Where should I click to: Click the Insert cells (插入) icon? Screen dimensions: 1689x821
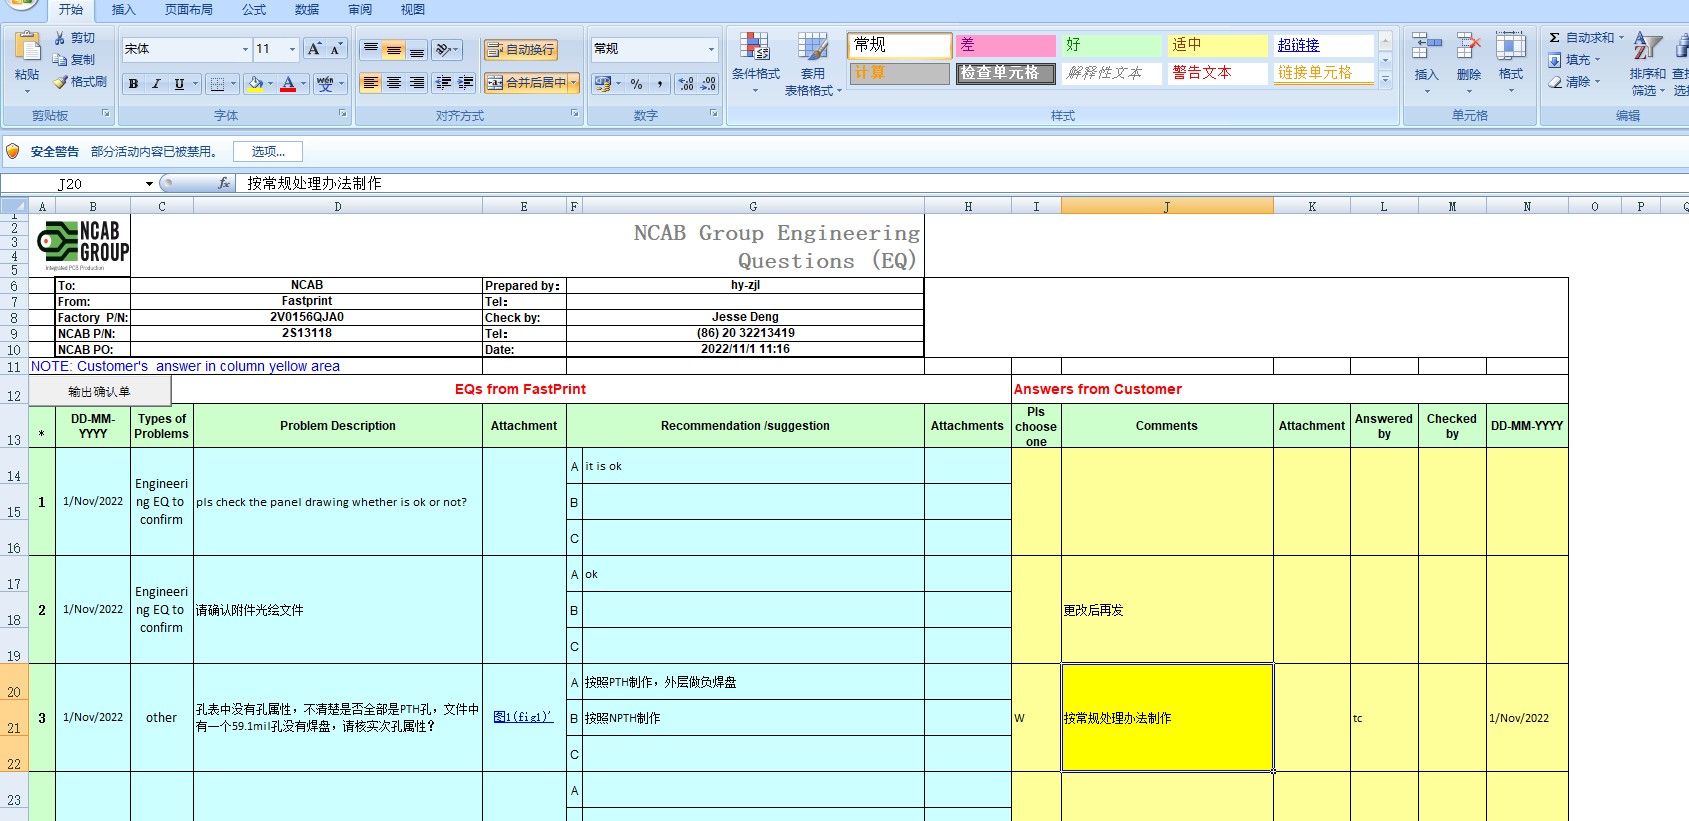click(x=1426, y=46)
